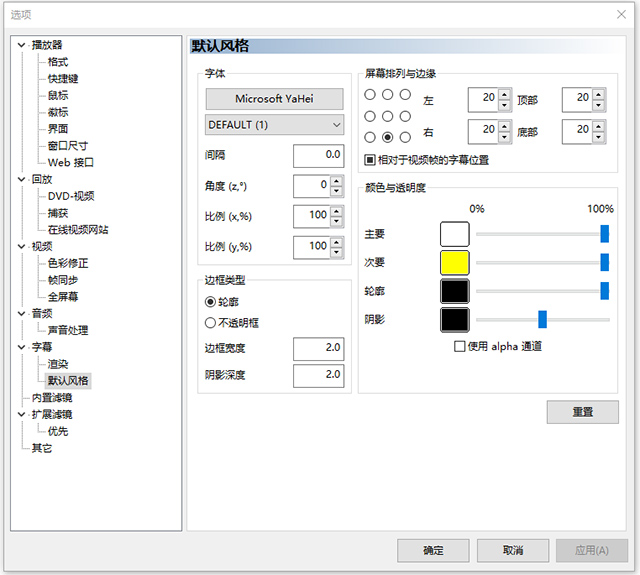Click the 边框宽度 input field
The image size is (640, 575).
[319, 349]
